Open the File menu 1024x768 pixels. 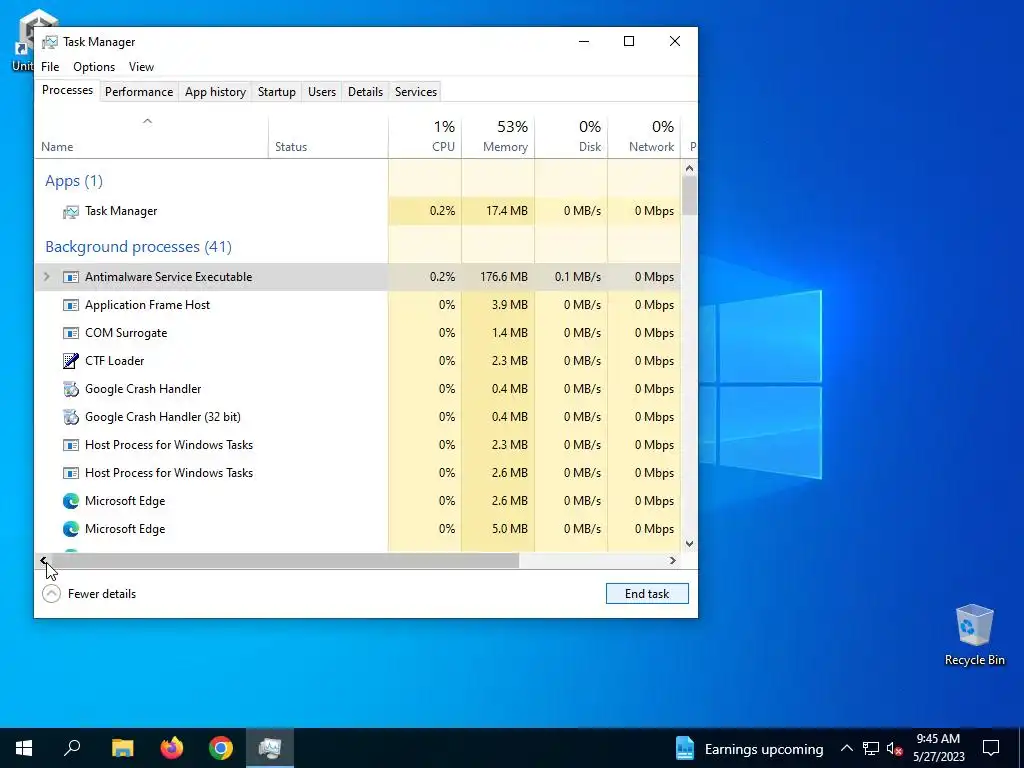pos(50,67)
